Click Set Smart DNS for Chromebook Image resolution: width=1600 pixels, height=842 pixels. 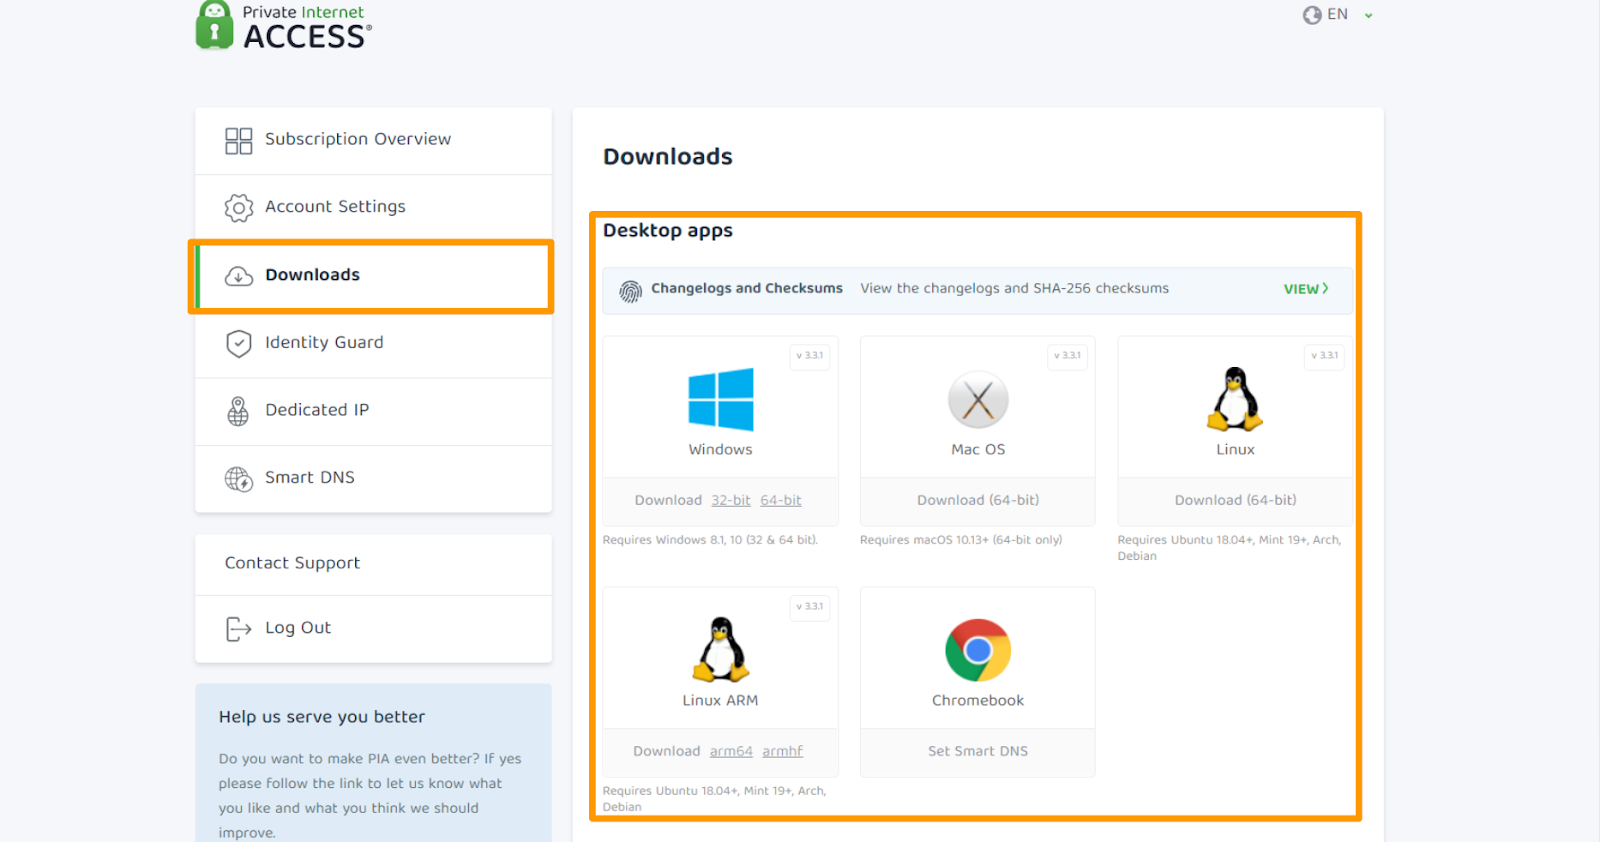[978, 752]
